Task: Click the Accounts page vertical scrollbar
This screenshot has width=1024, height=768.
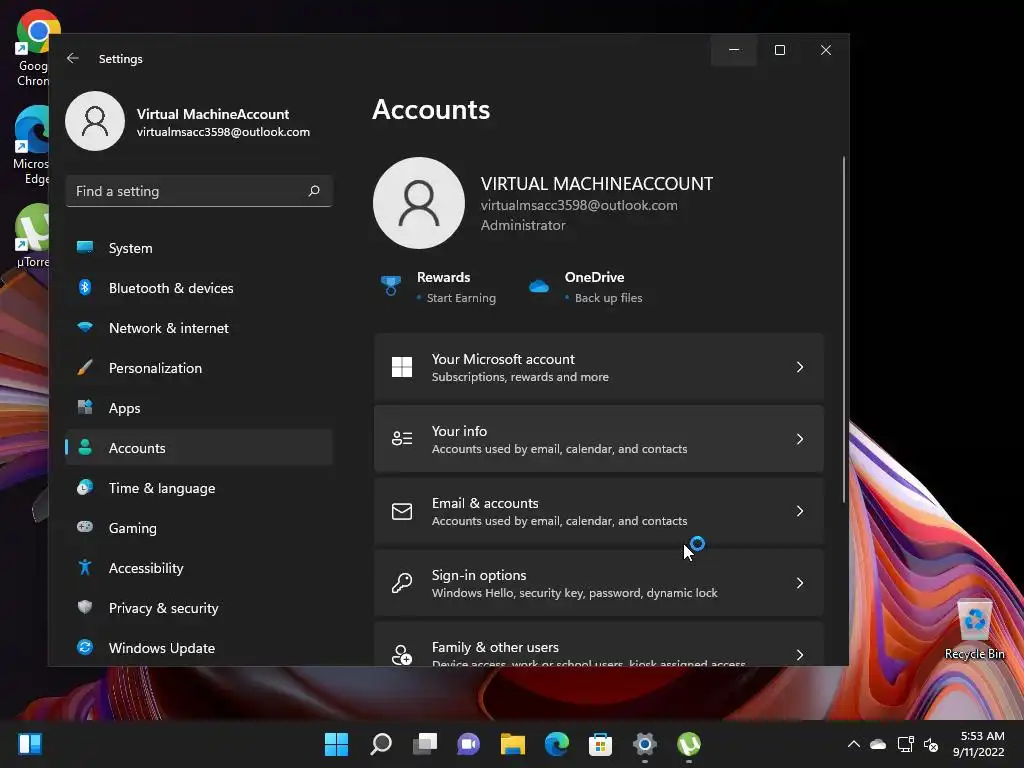Action: click(844, 330)
